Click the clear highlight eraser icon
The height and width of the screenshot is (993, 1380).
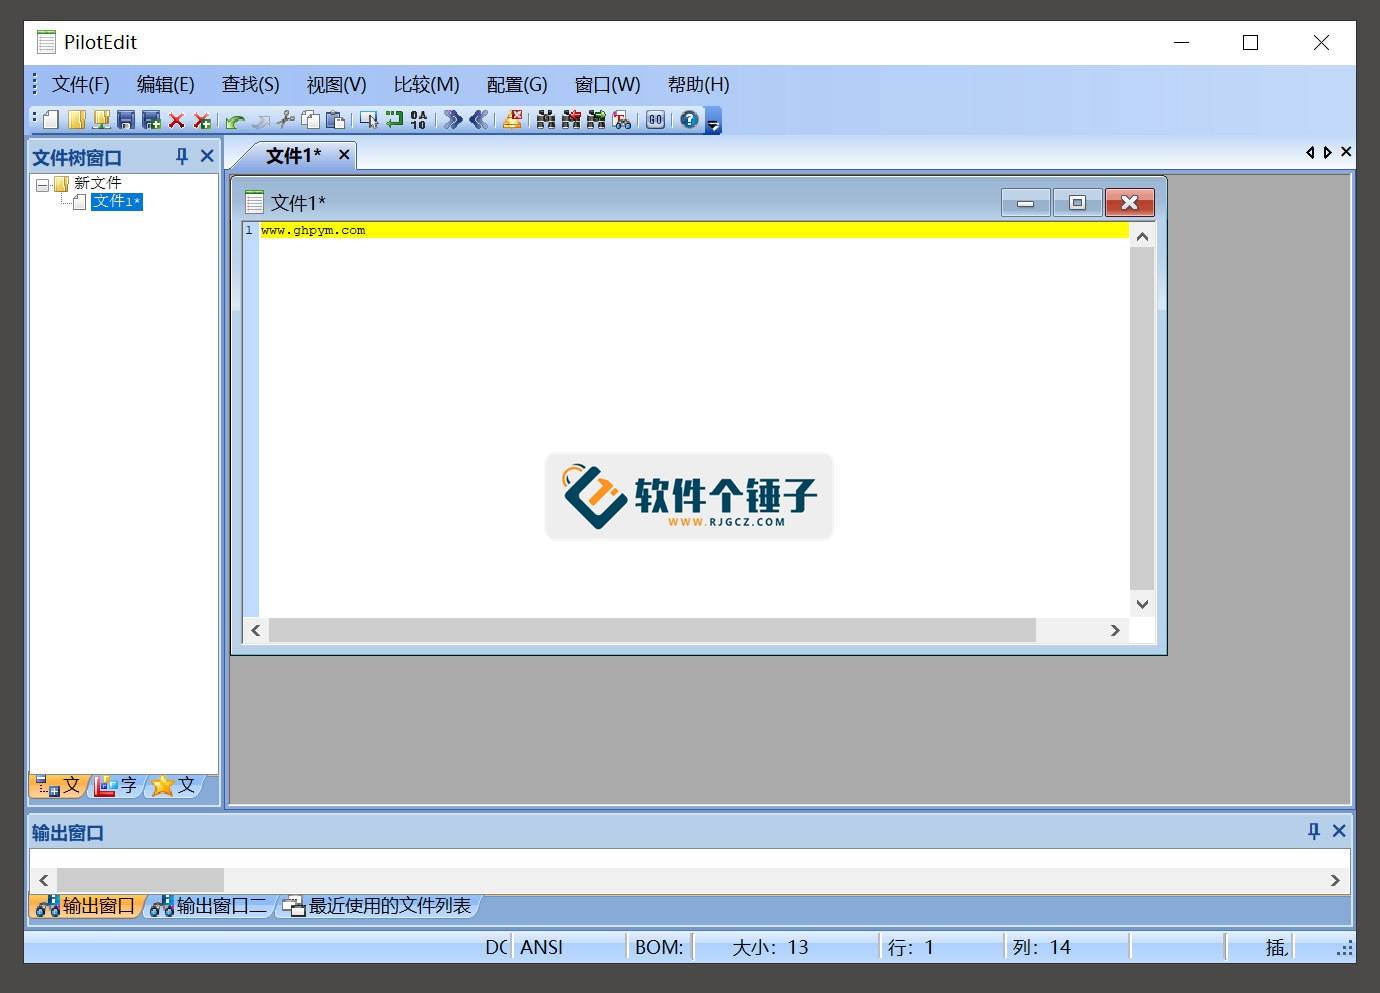point(512,120)
